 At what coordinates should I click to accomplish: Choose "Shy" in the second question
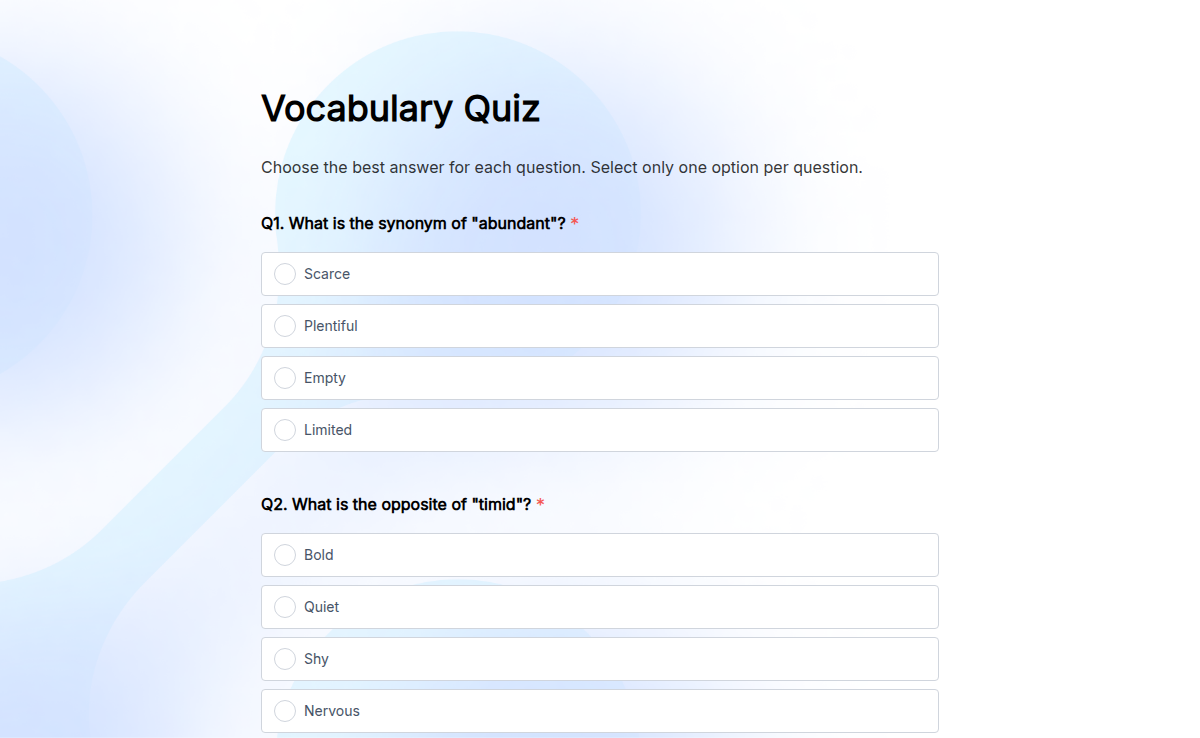click(600, 659)
